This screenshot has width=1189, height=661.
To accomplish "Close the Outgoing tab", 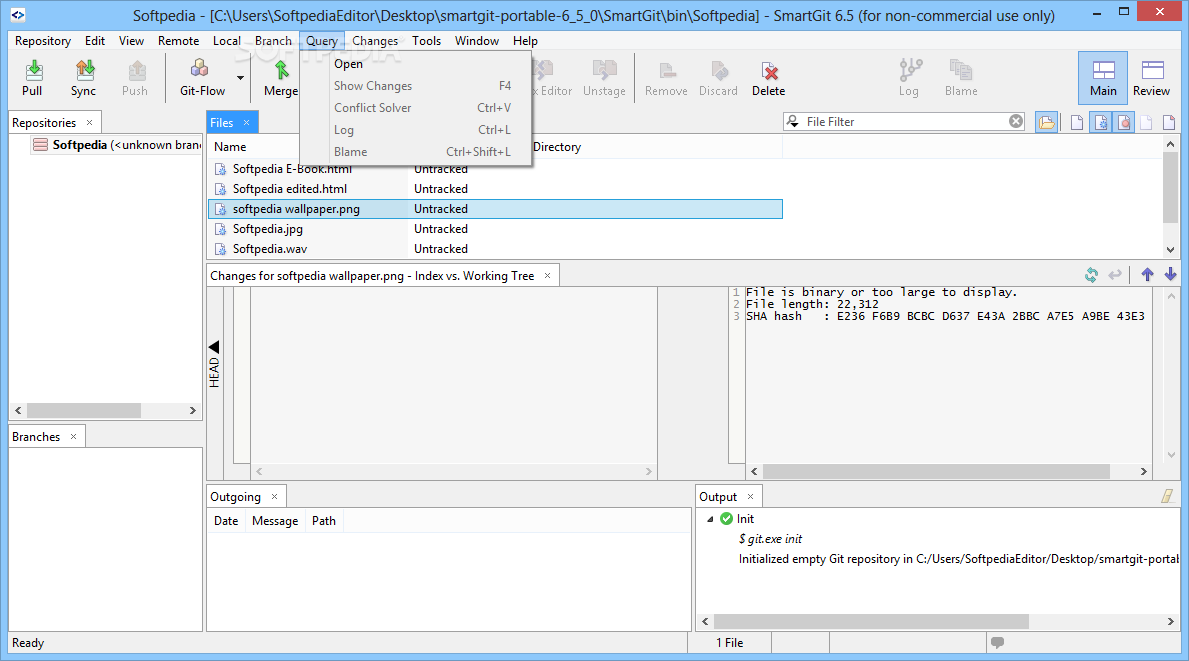I will [x=275, y=497].
